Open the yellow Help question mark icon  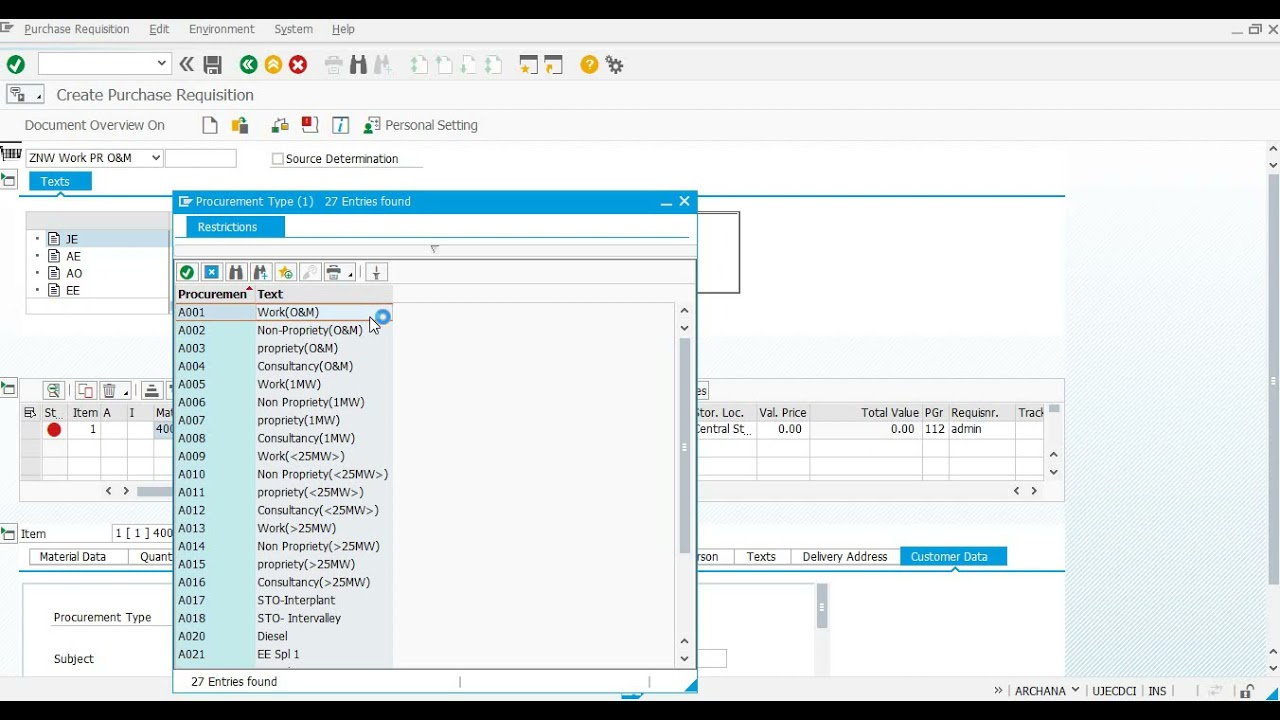[x=589, y=65]
